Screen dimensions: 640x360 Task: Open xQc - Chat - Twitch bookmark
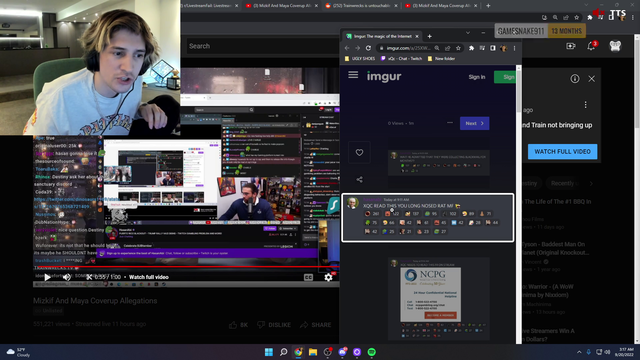[x=401, y=58]
